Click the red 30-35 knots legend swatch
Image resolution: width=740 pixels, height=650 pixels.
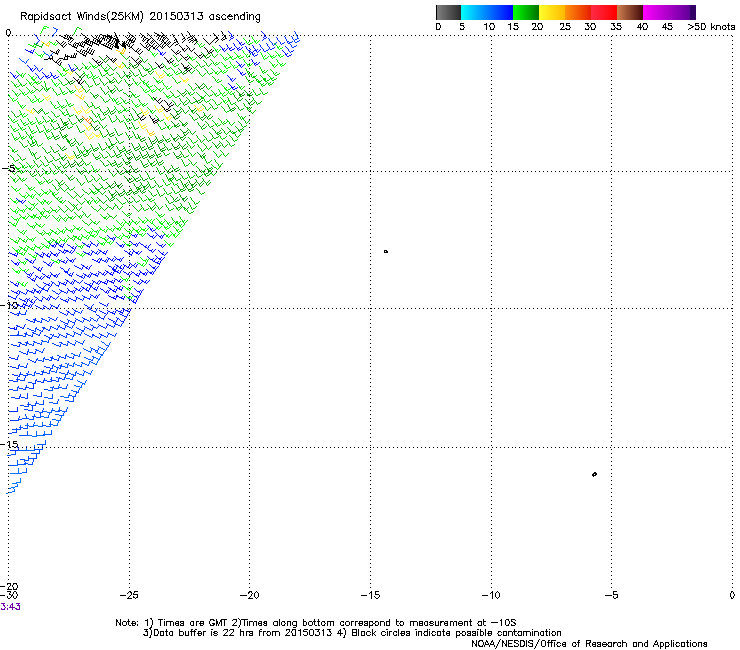pos(604,12)
